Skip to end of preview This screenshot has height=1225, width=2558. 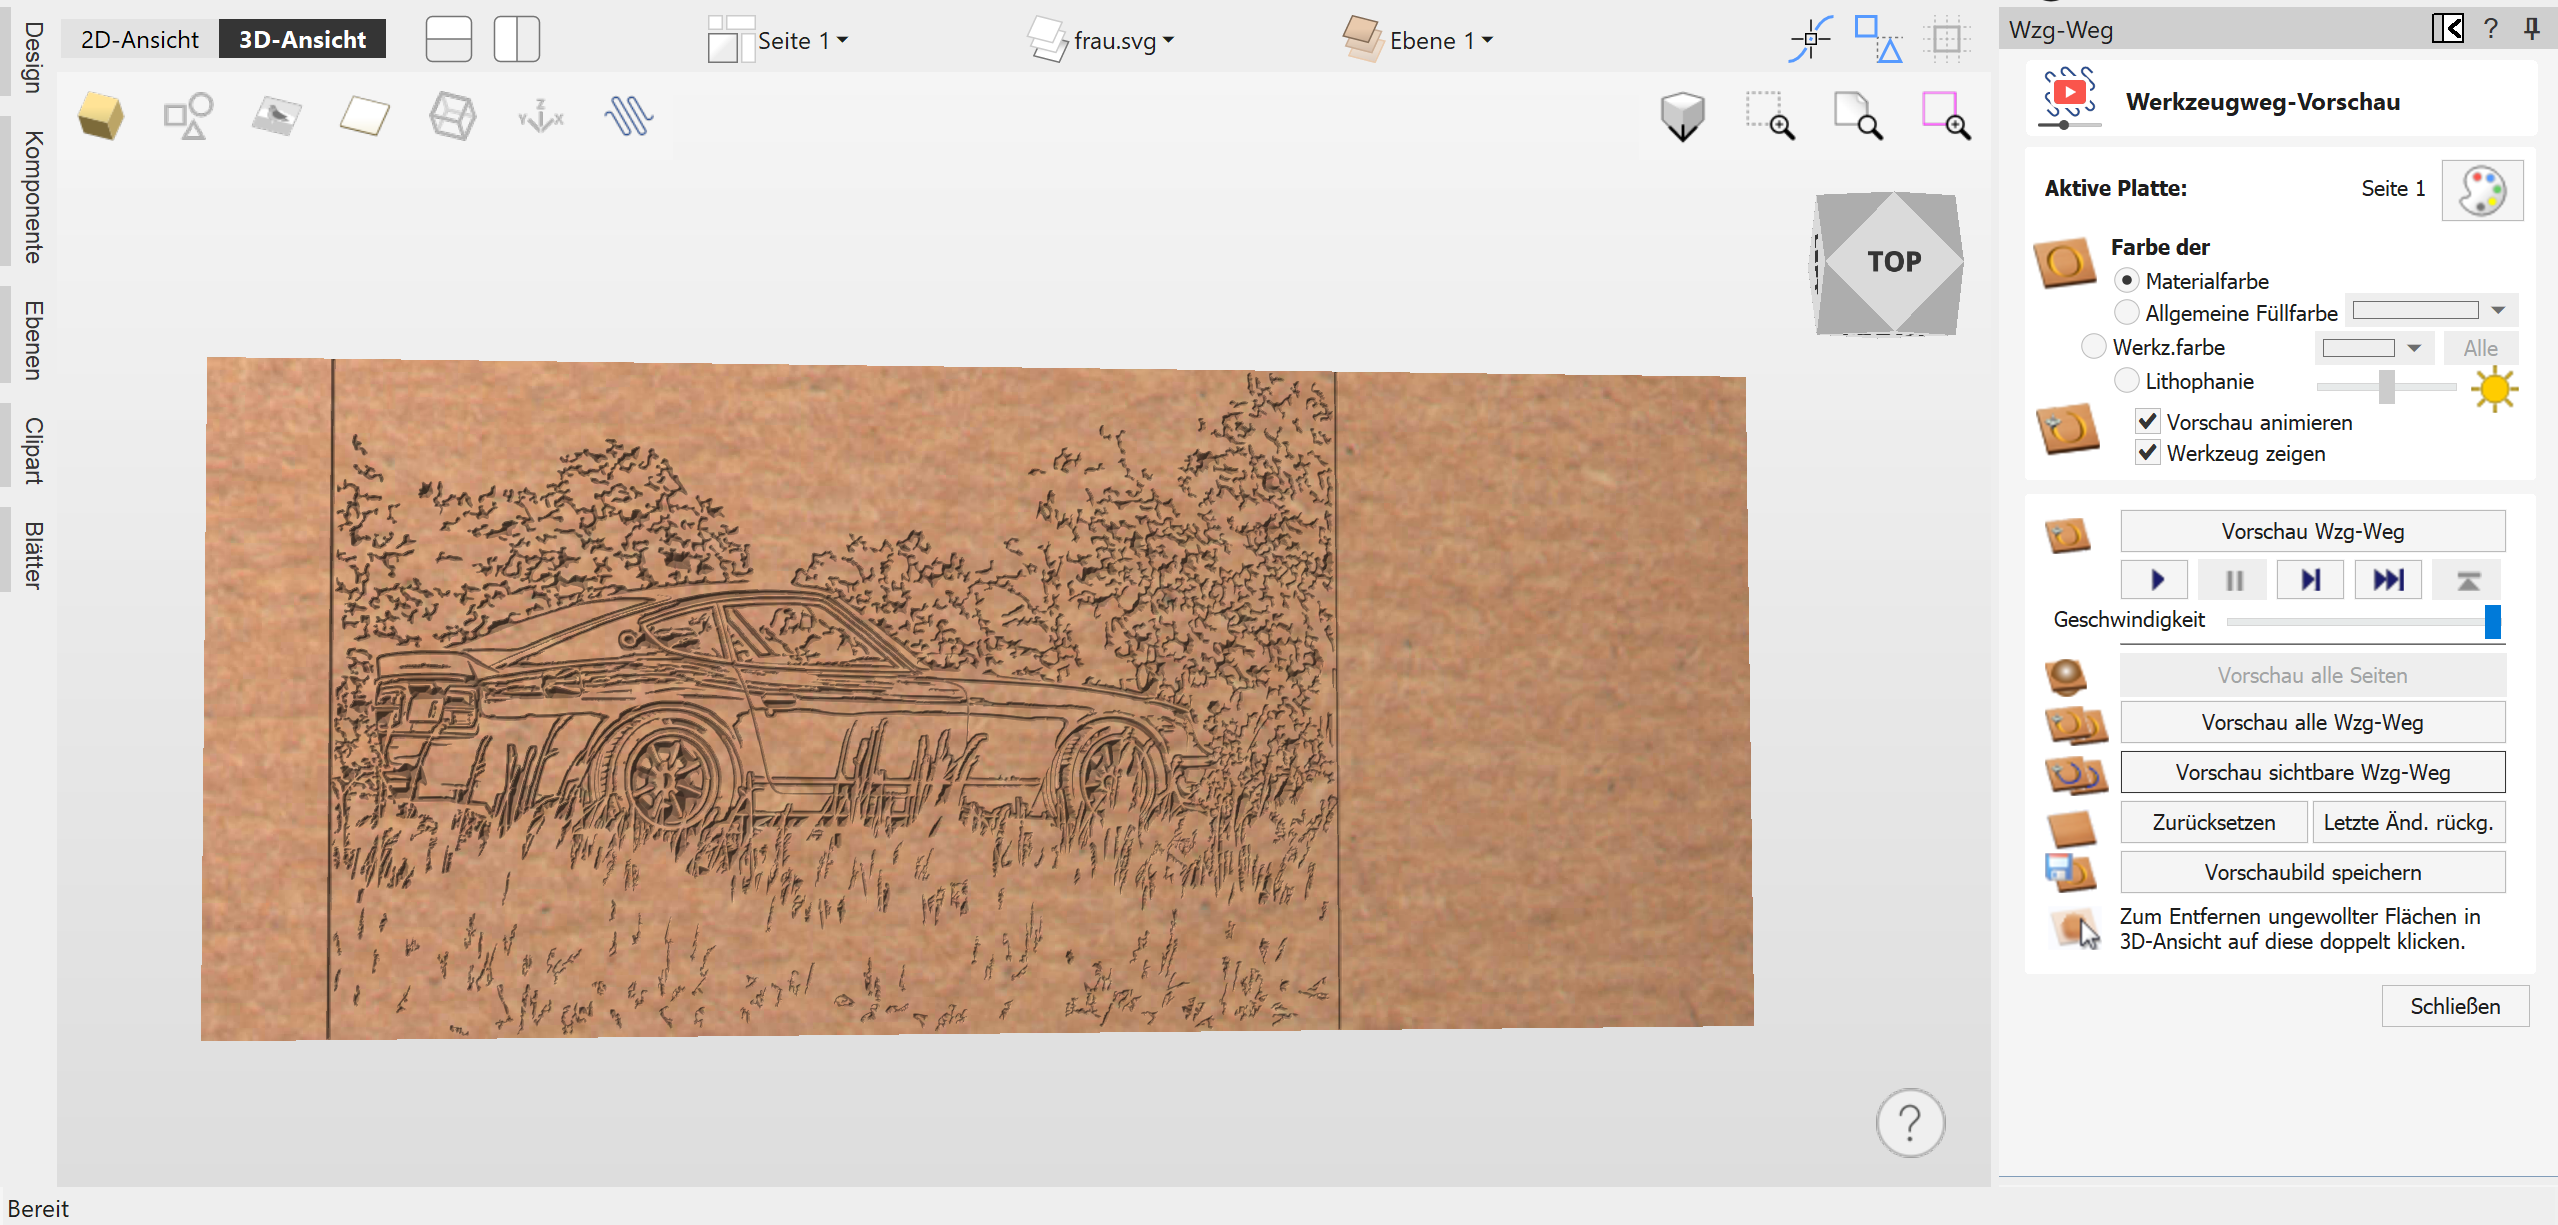click(x=2388, y=580)
